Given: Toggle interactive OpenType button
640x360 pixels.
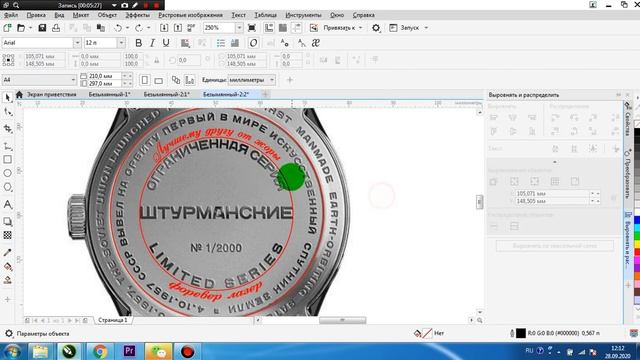Looking at the screenshot, I should pyautogui.click(x=253, y=43).
